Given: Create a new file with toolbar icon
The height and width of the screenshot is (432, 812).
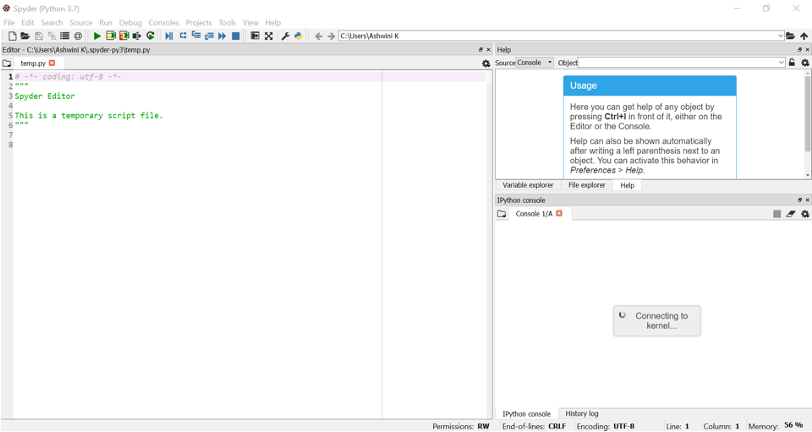Looking at the screenshot, I should [12, 36].
